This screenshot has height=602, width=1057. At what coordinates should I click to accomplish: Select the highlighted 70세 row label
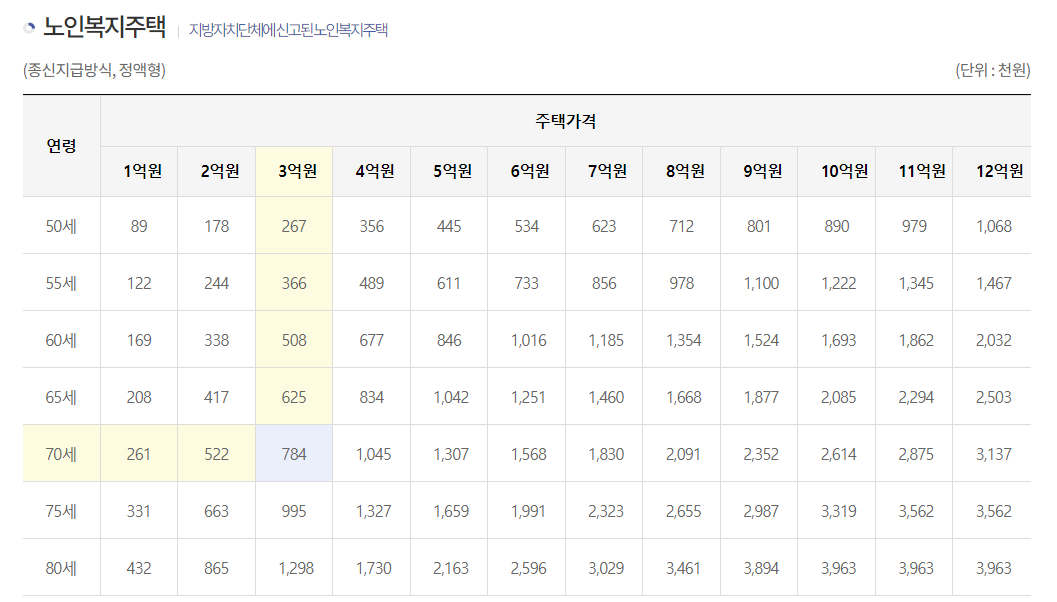[61, 454]
